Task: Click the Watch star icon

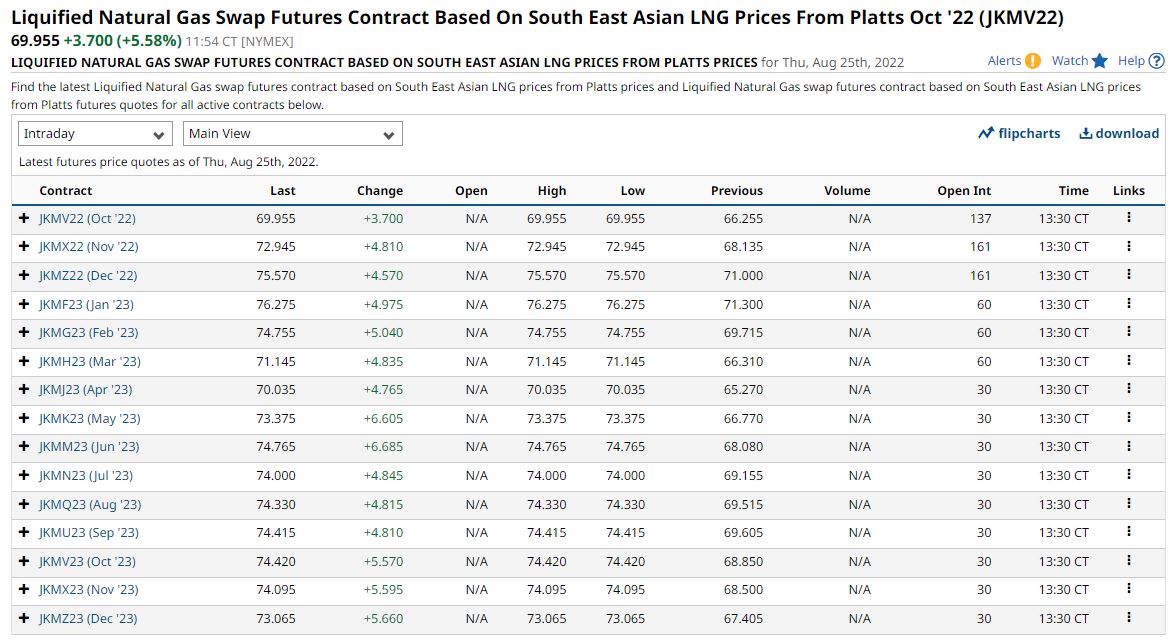Action: click(x=1100, y=61)
